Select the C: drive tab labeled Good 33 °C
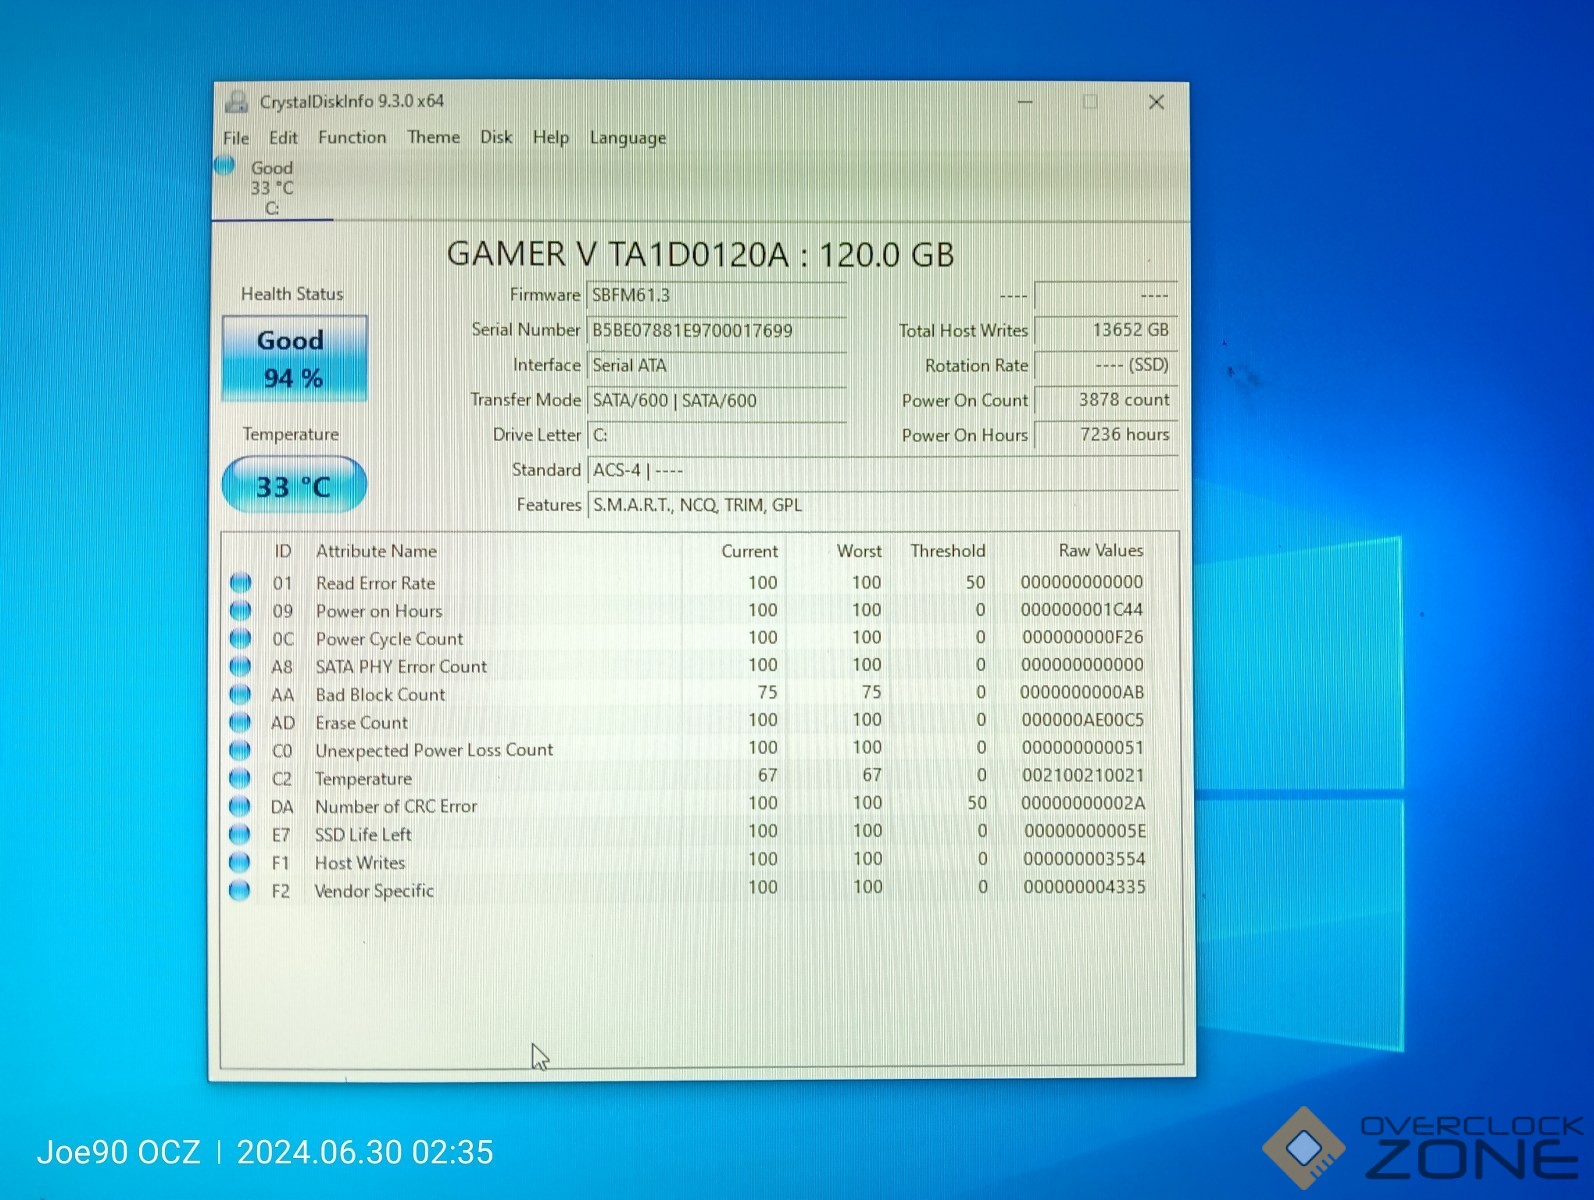1594x1200 pixels. point(272,188)
